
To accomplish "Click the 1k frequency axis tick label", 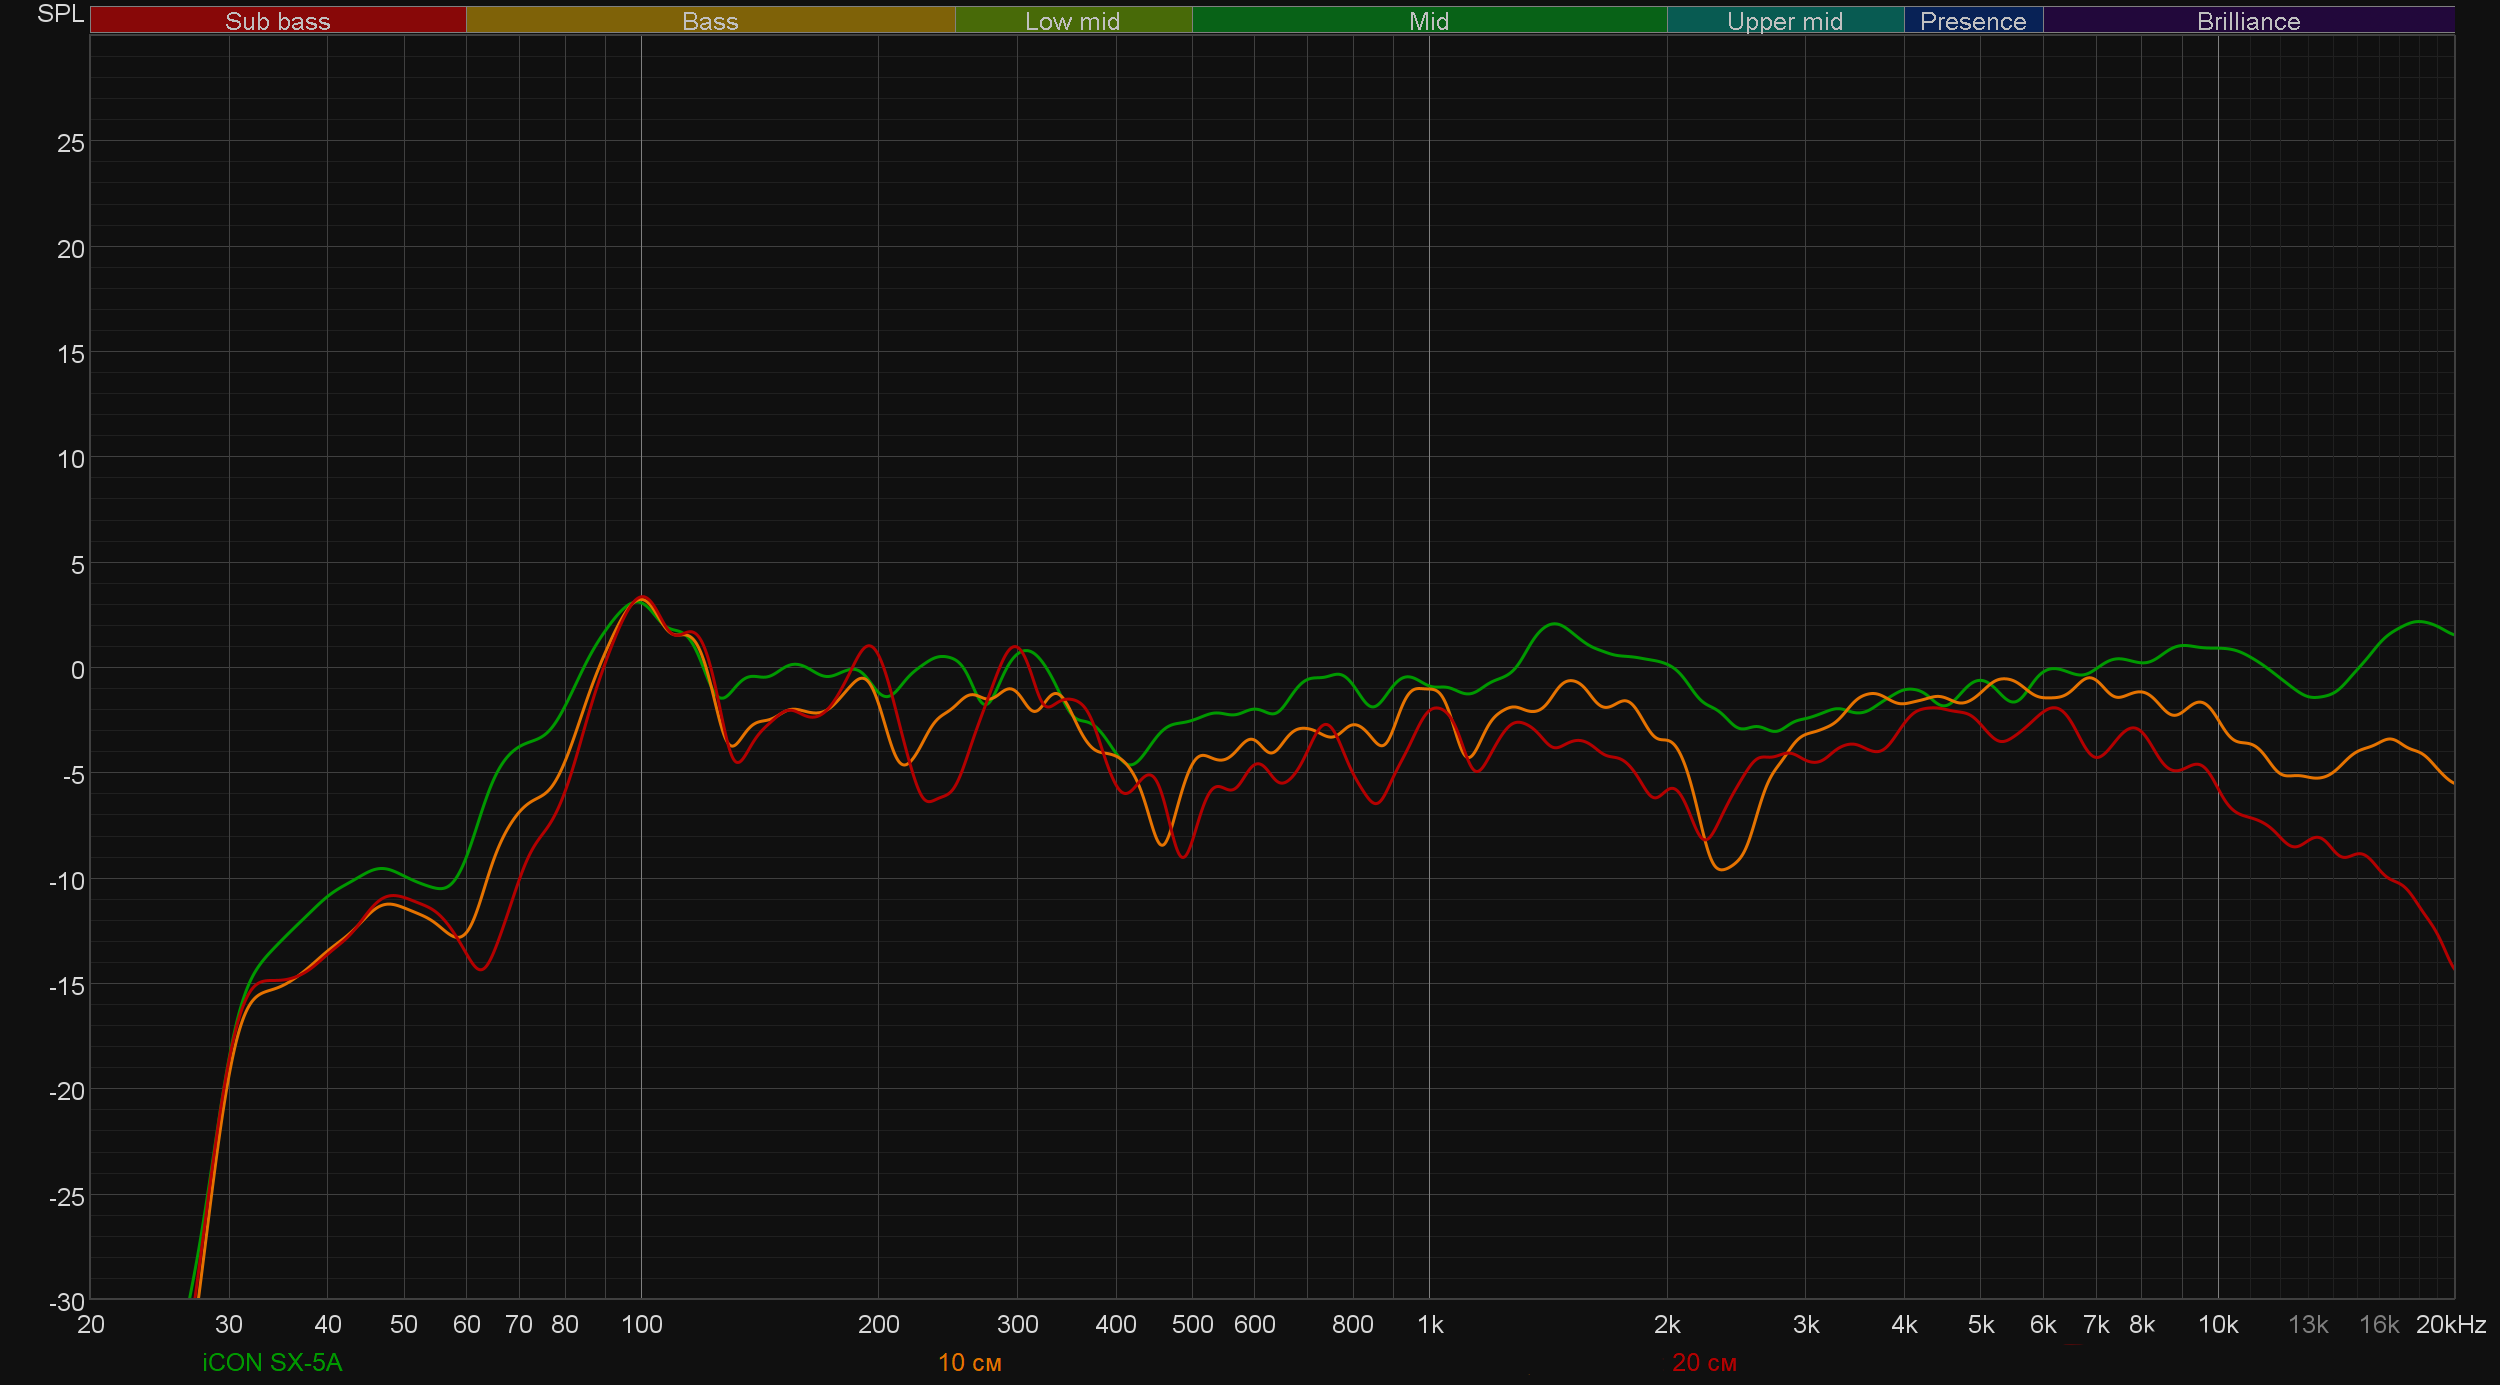I will click(x=1430, y=1324).
